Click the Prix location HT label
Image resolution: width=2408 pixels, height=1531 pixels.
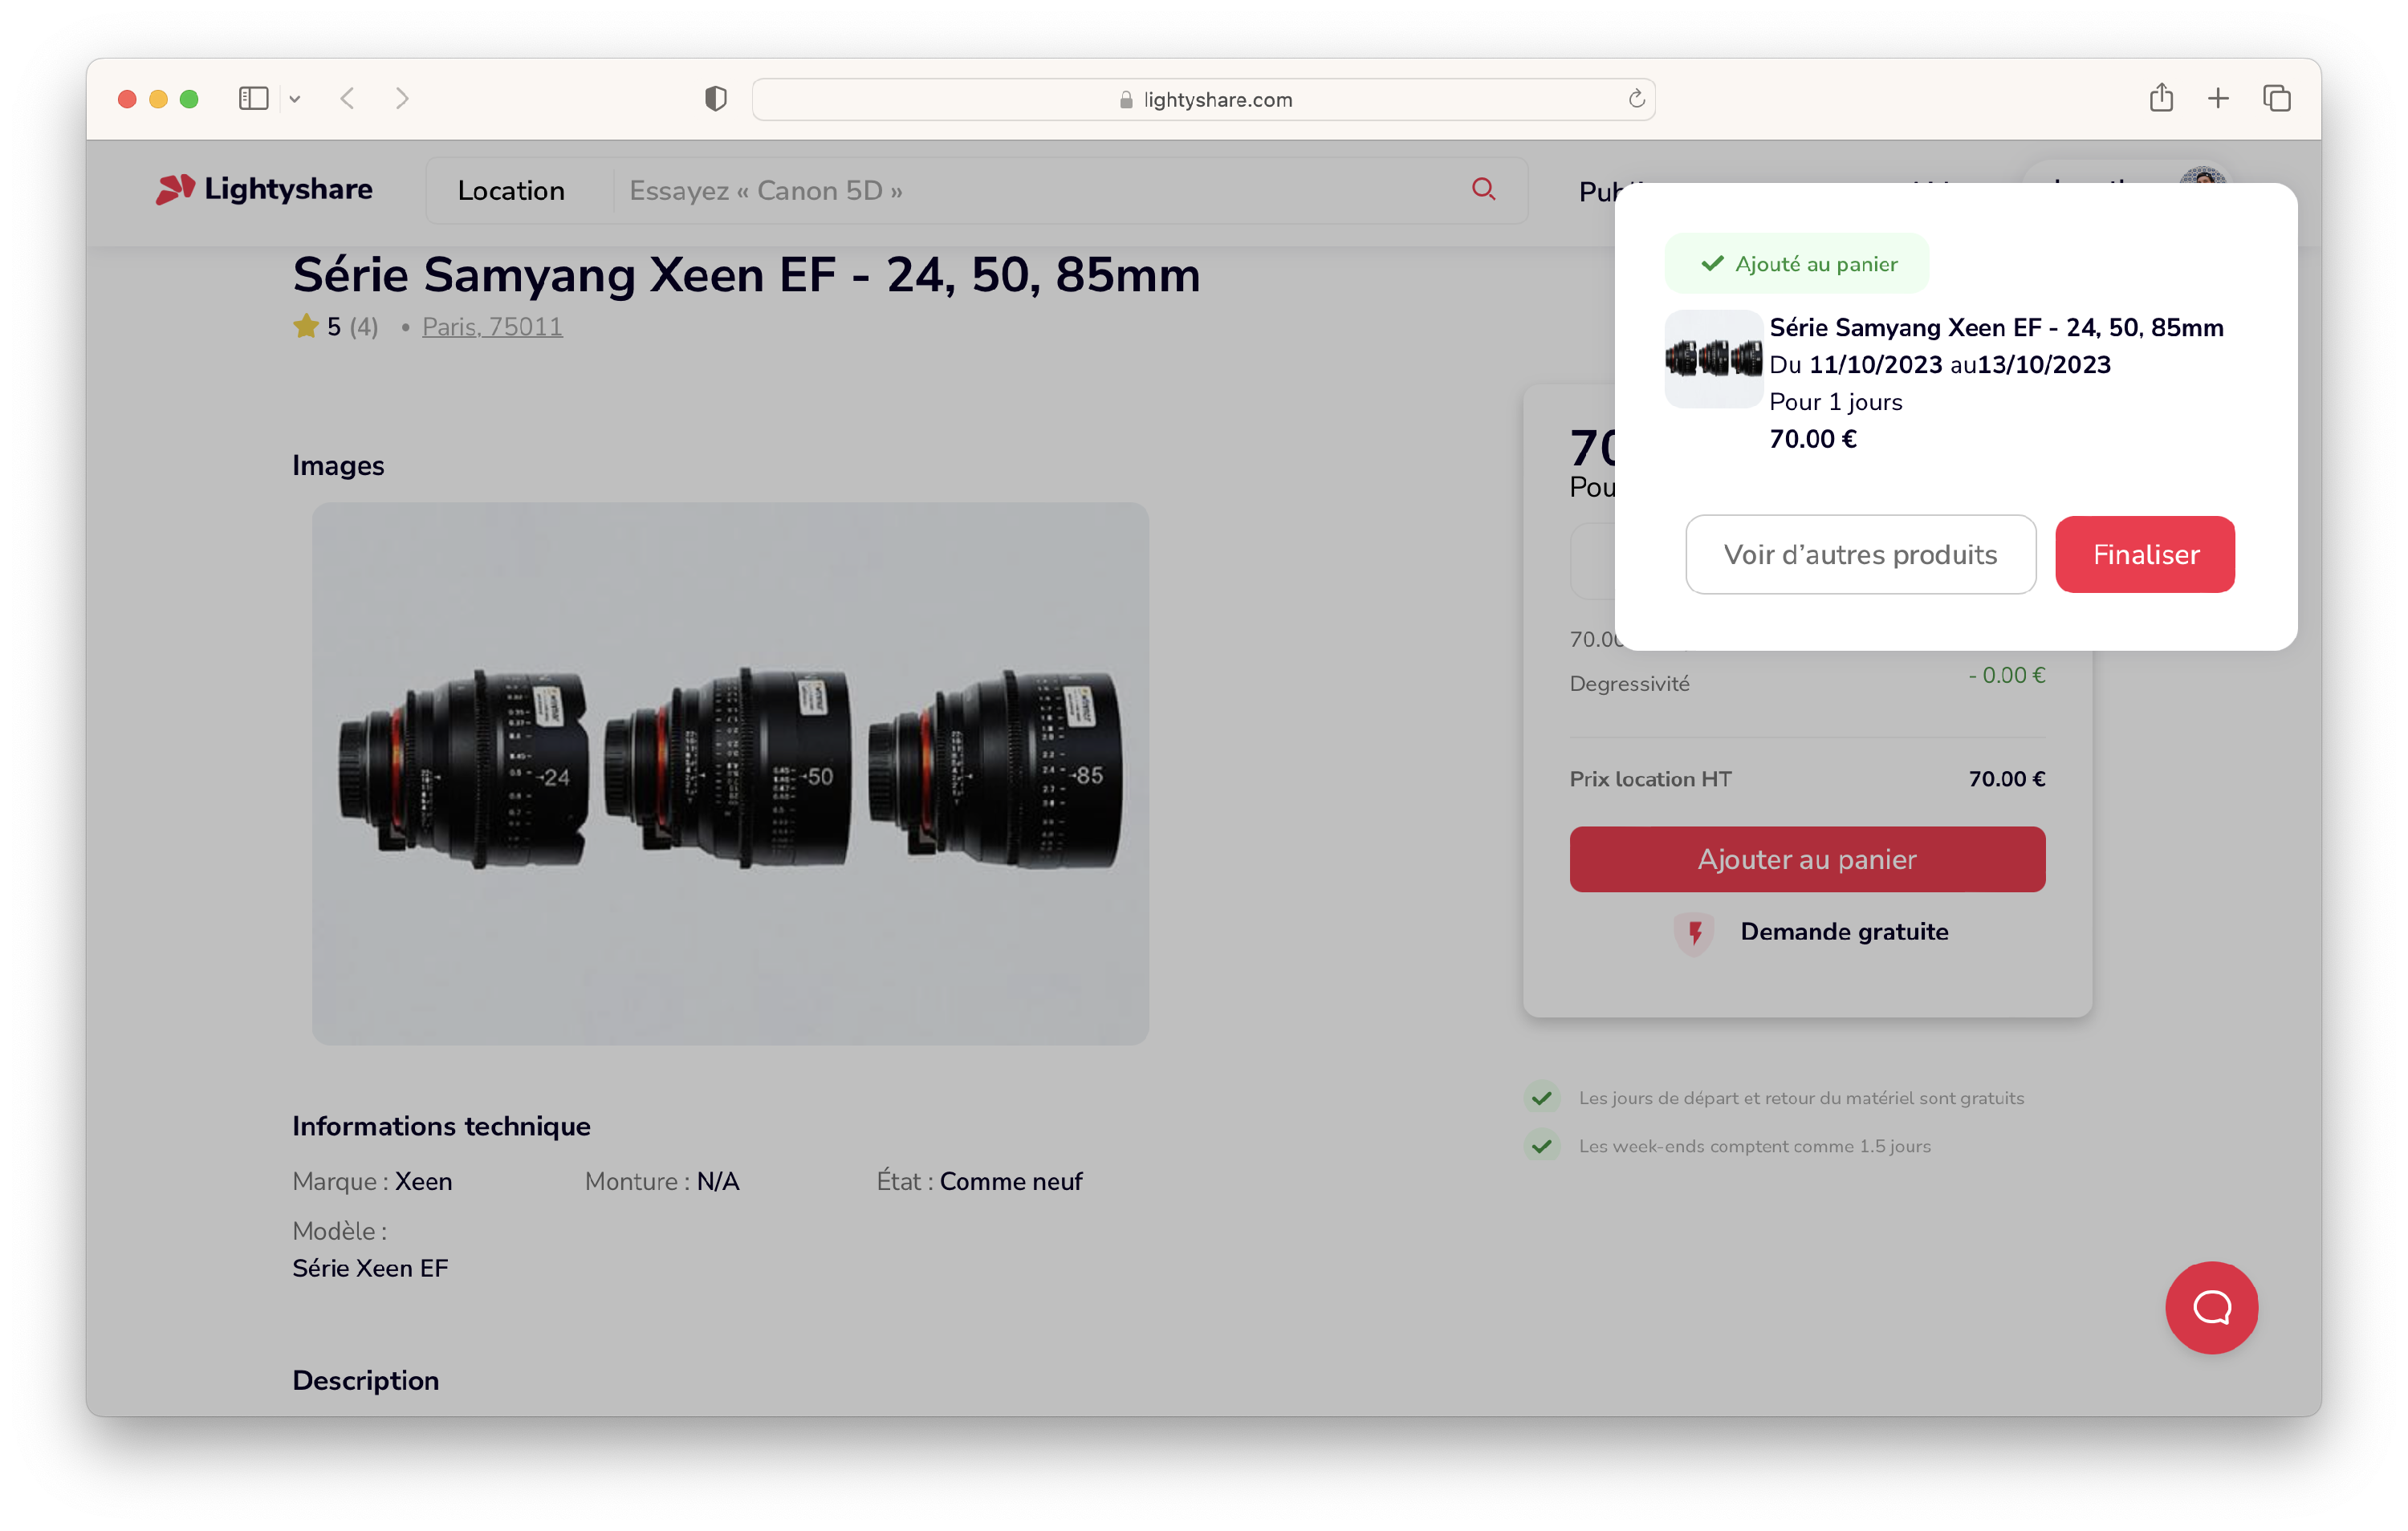tap(1650, 779)
